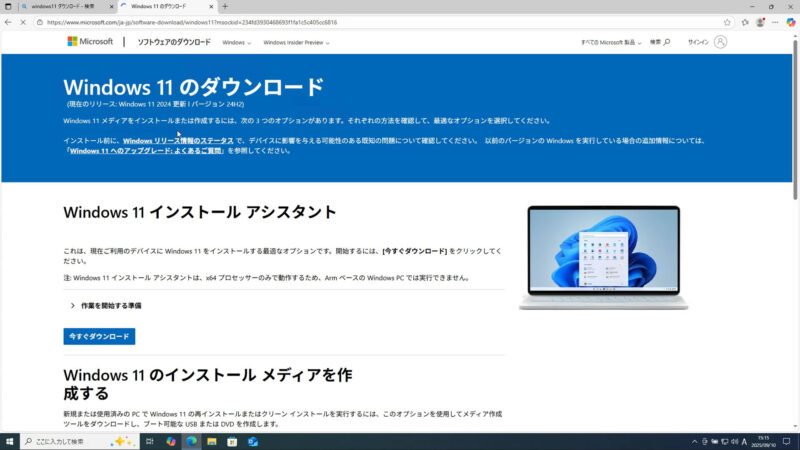Click the browser back arrow

click(x=9, y=22)
